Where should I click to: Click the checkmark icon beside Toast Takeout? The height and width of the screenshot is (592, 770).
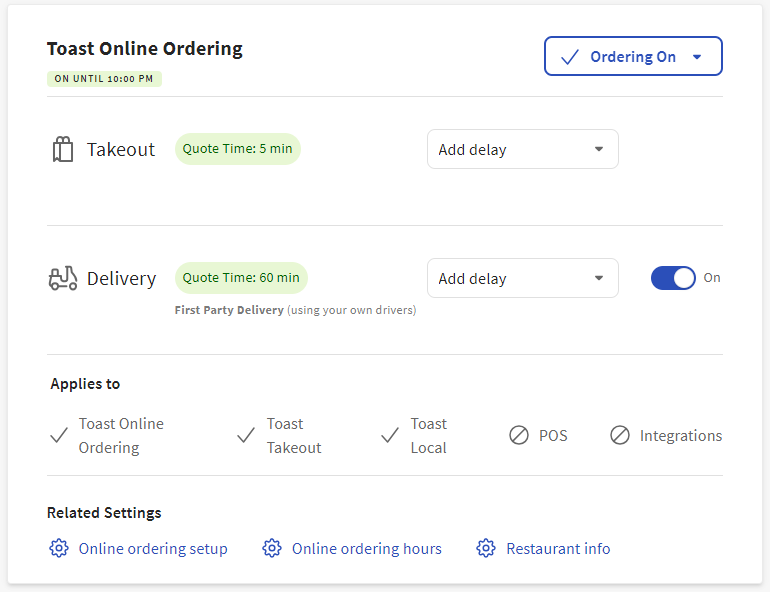coord(246,436)
